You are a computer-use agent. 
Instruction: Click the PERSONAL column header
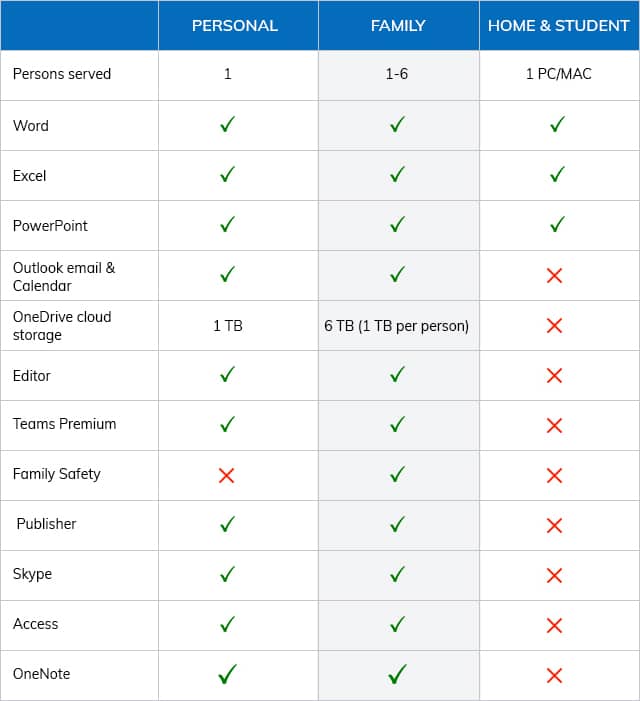click(235, 25)
